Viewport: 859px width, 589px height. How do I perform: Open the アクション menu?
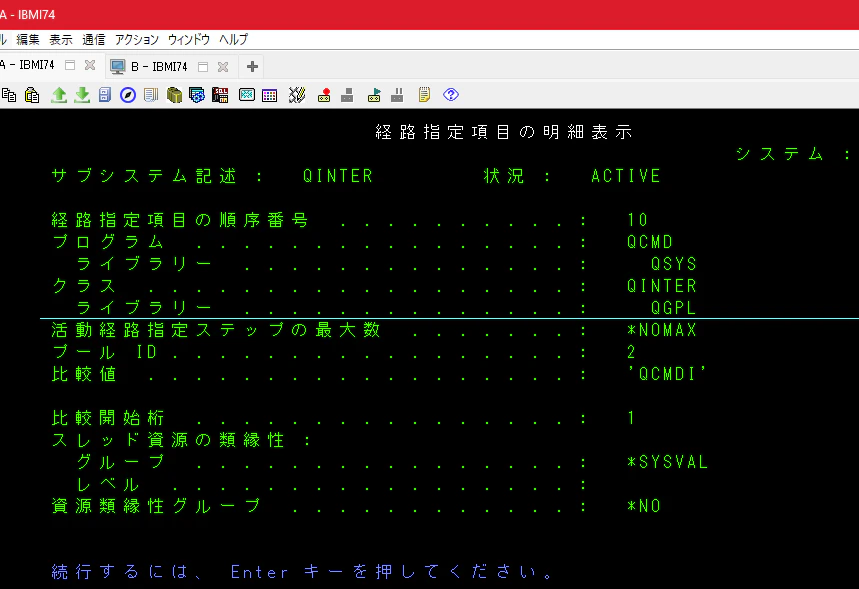(x=136, y=39)
